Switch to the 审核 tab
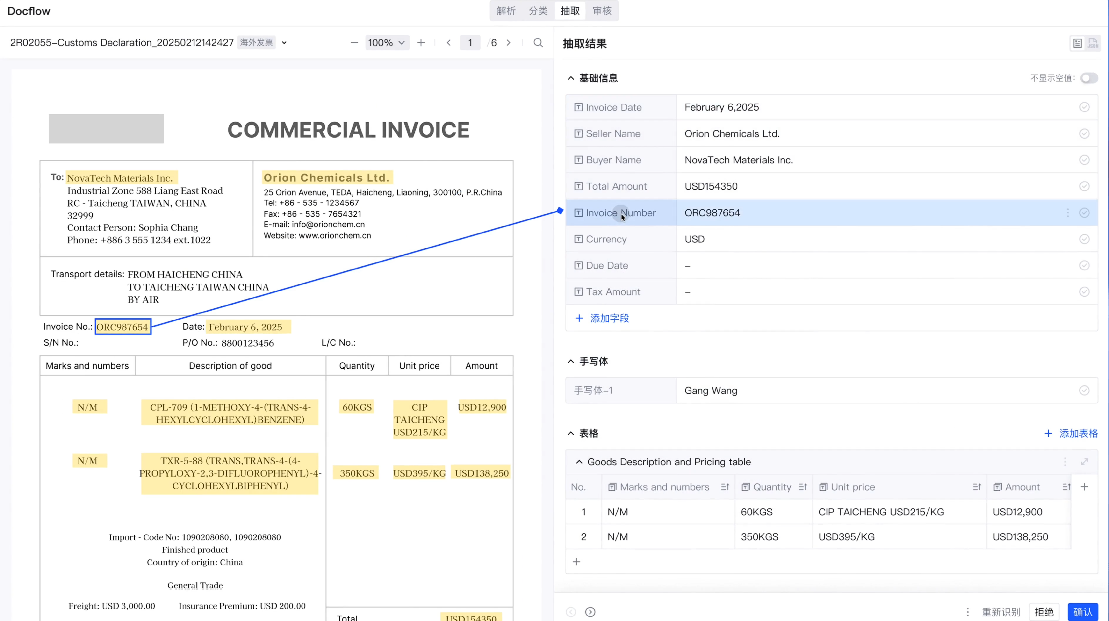This screenshot has width=1109, height=621. tap(602, 11)
